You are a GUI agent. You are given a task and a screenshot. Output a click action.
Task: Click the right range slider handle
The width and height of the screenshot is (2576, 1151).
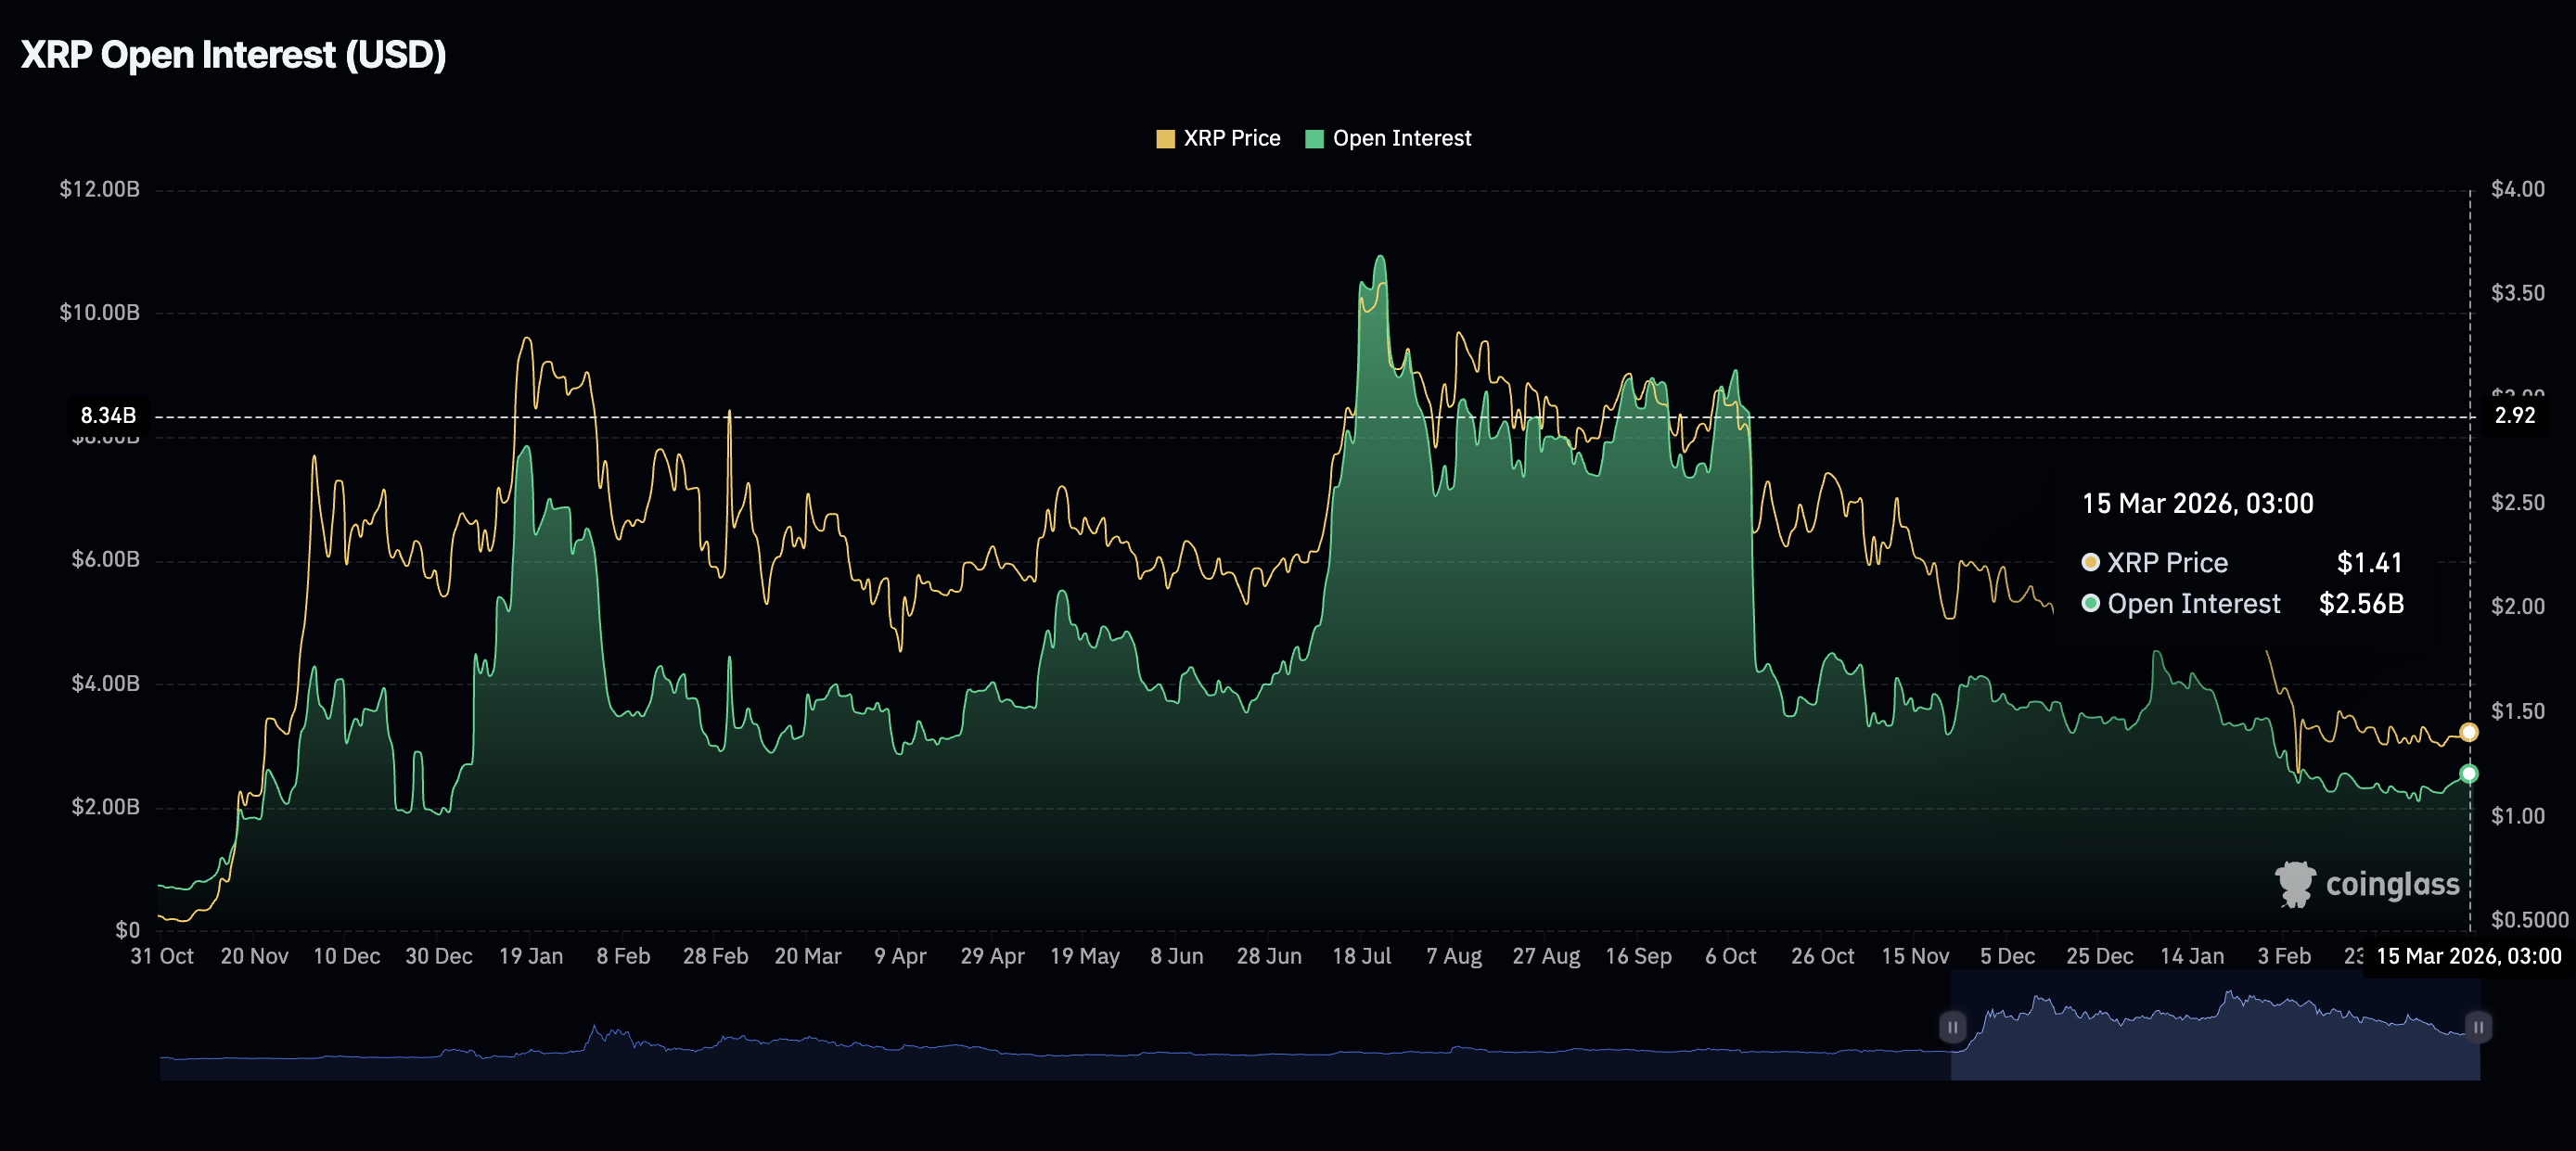[2478, 1027]
